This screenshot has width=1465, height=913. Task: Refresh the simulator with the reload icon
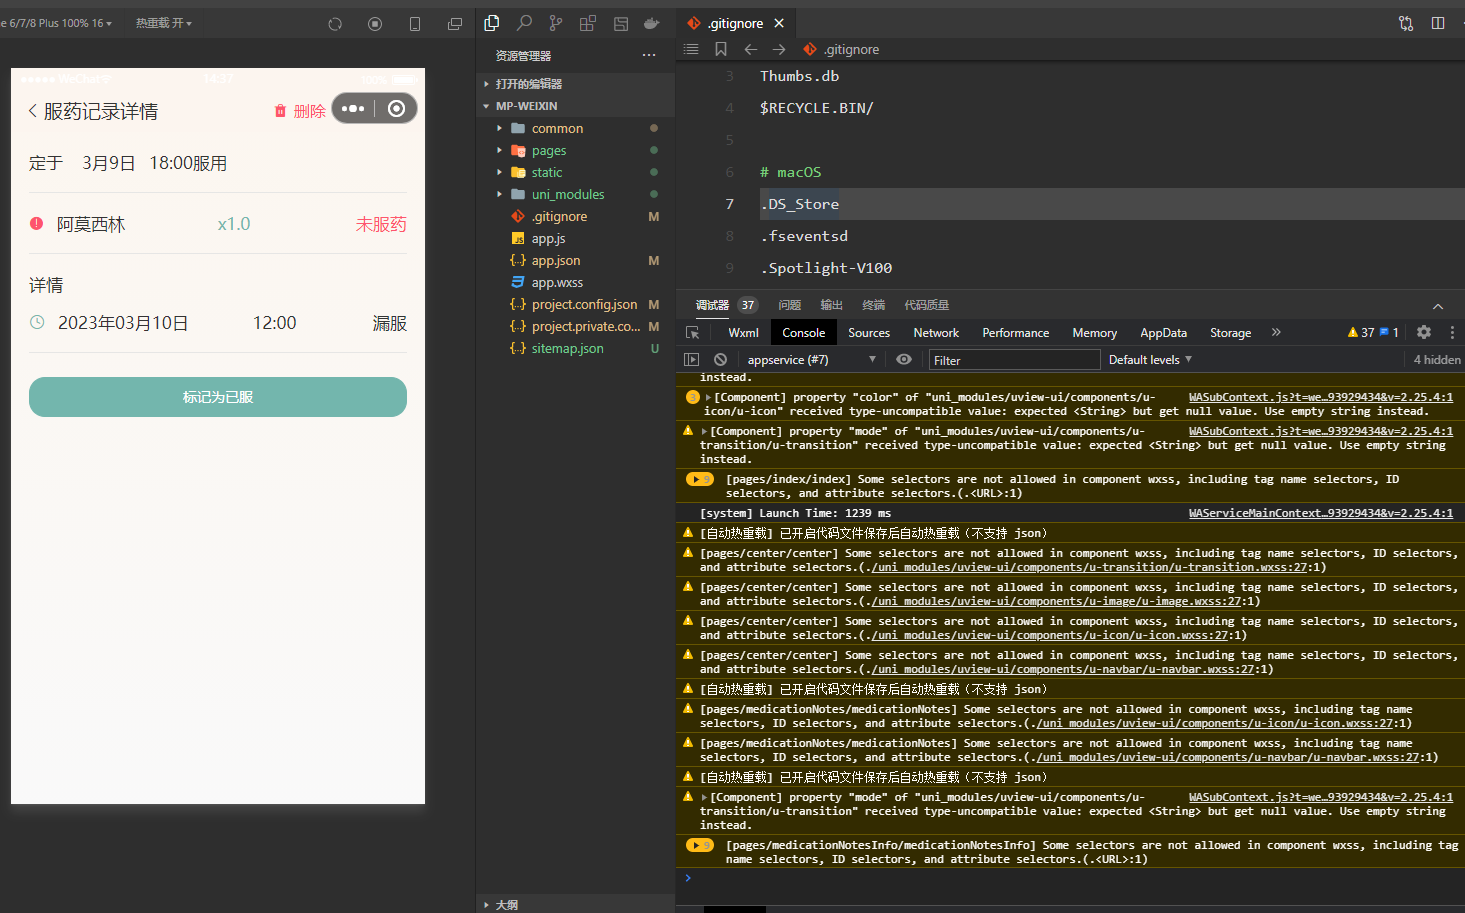pos(335,23)
